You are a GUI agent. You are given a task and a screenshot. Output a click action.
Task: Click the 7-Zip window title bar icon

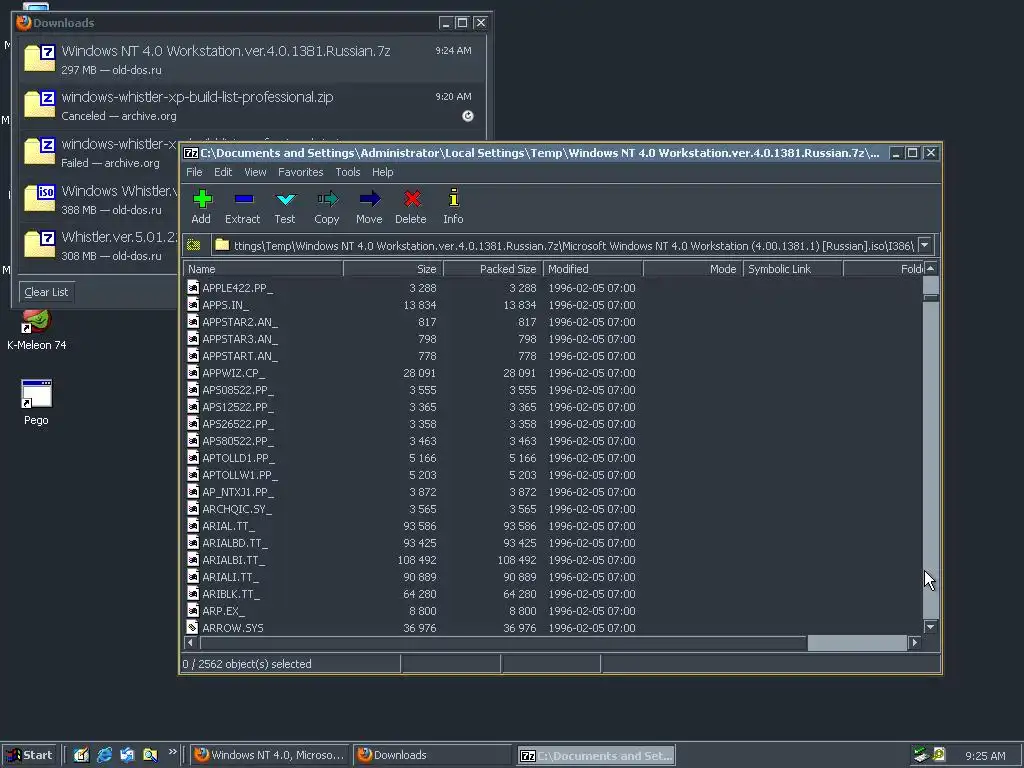(191, 153)
